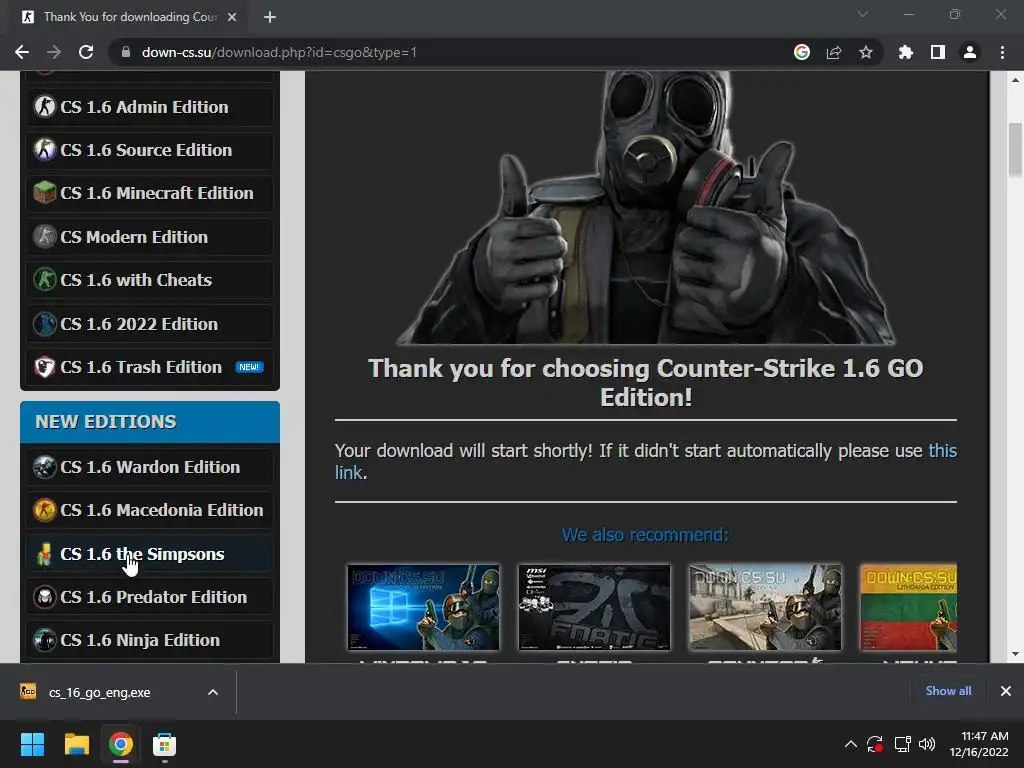
Task: Click the Predator Edition icon
Action: click(44, 597)
